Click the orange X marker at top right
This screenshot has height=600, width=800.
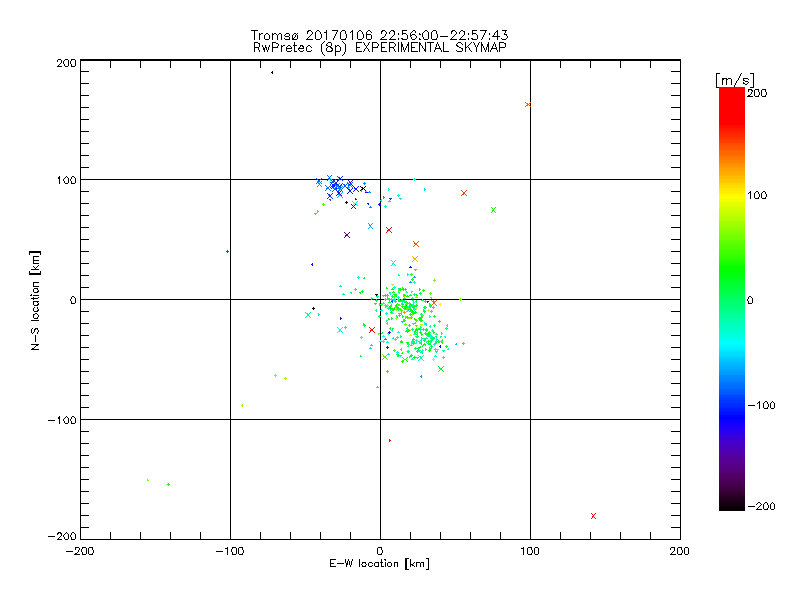click(x=528, y=105)
